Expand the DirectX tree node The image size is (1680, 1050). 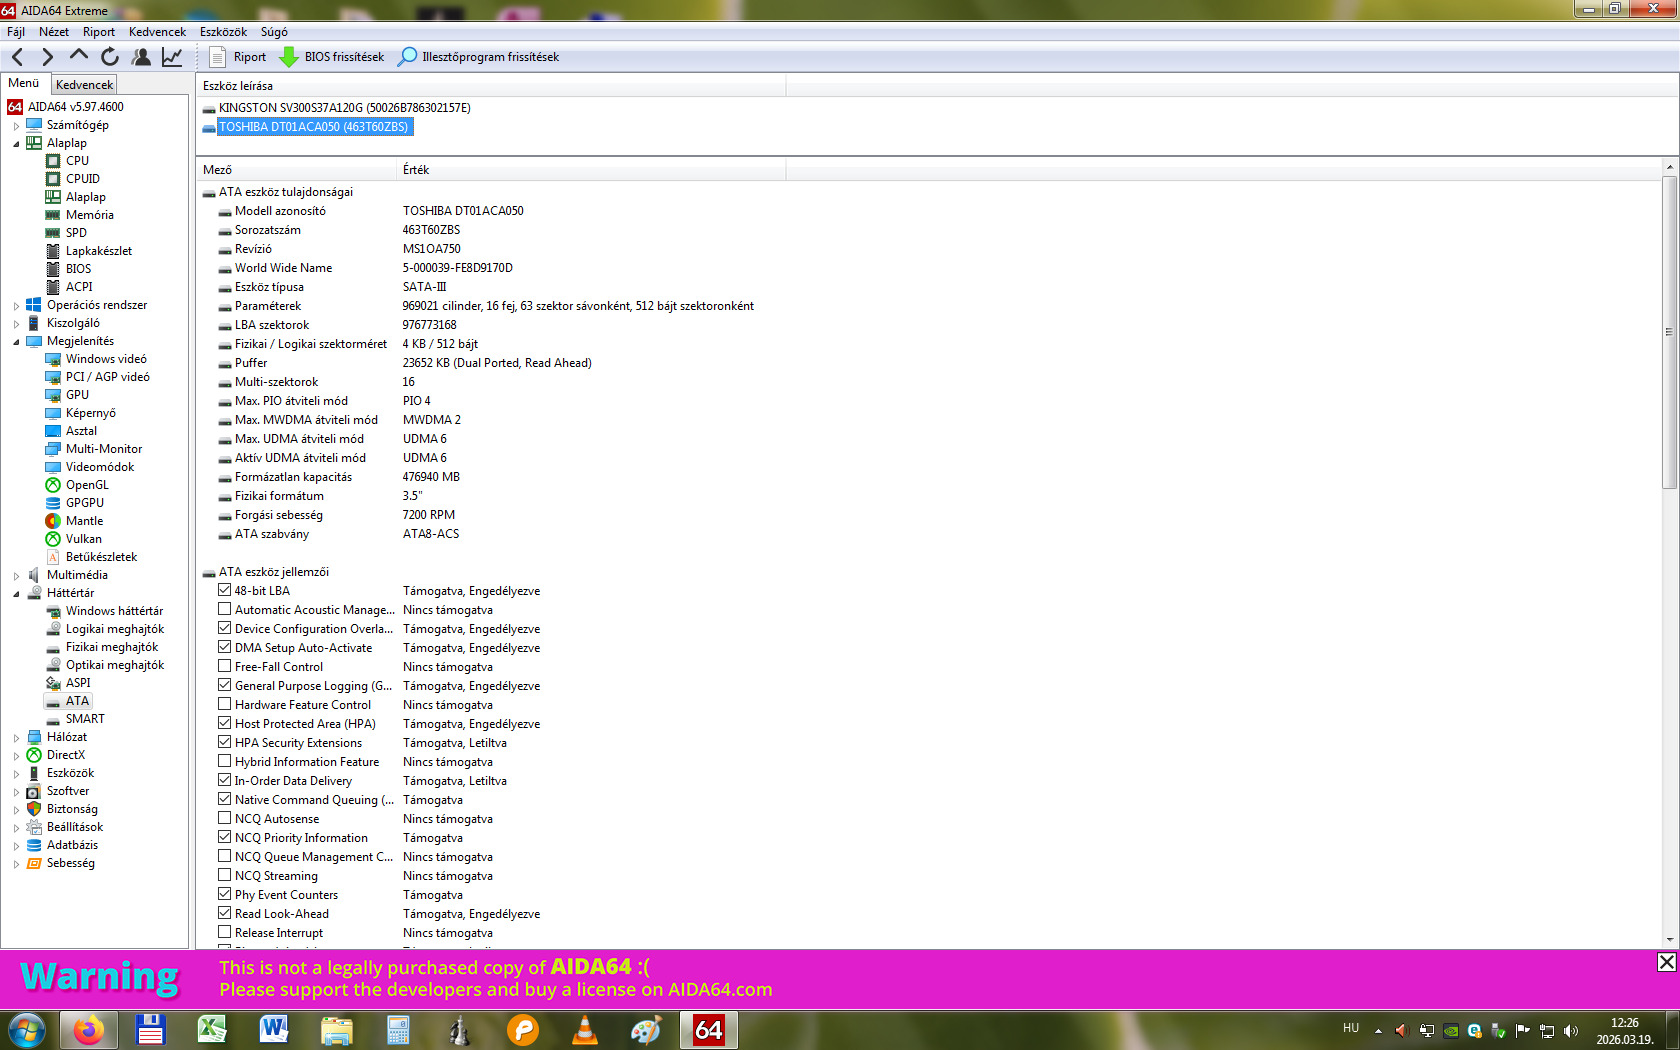(x=16, y=756)
